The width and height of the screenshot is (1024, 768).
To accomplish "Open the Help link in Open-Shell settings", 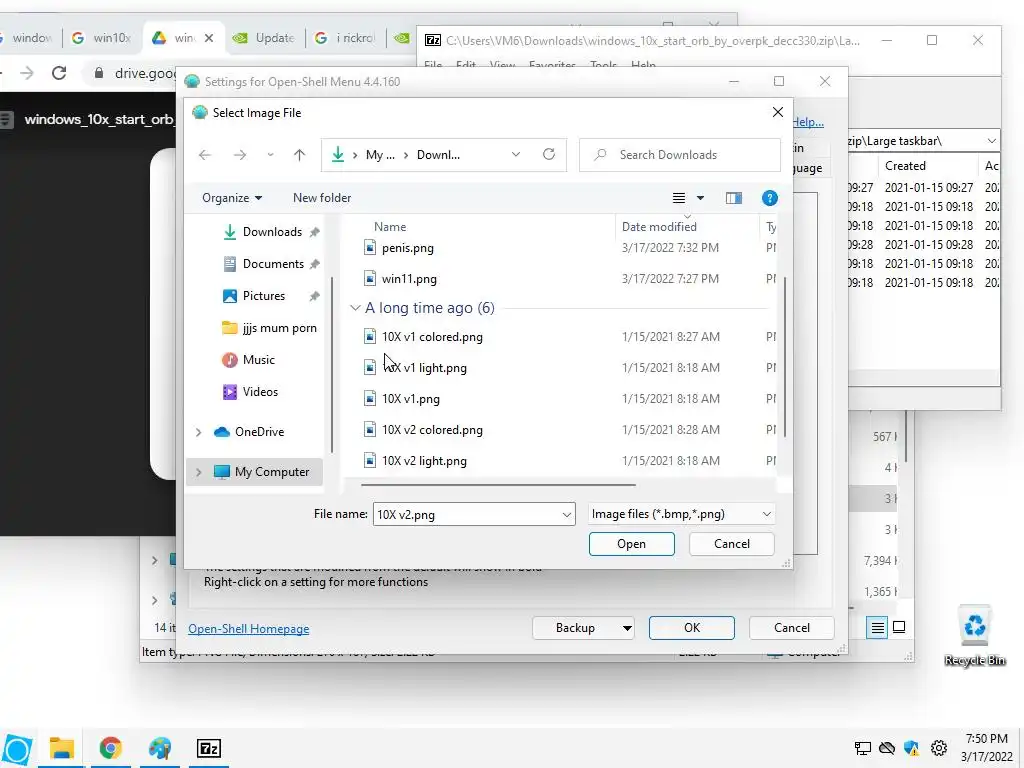I will (808, 122).
